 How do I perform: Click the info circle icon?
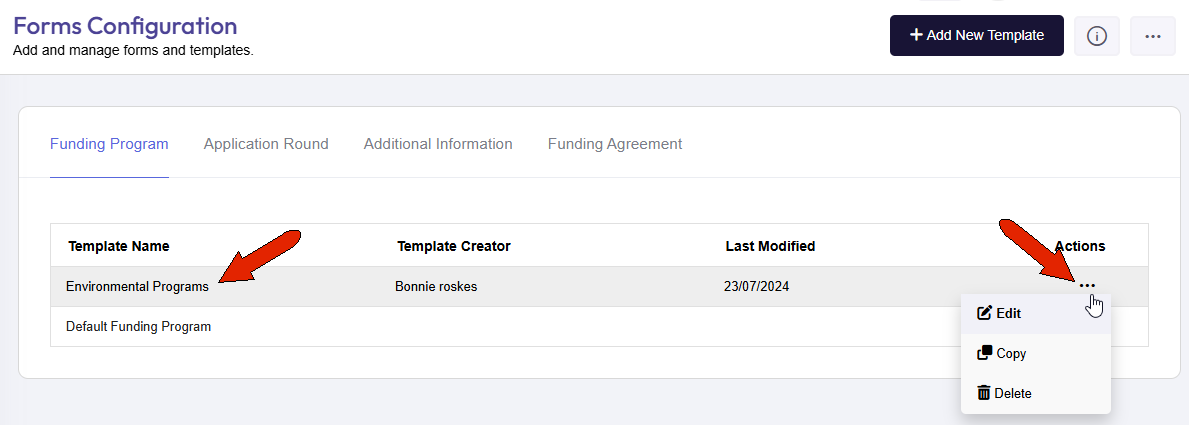point(1096,36)
